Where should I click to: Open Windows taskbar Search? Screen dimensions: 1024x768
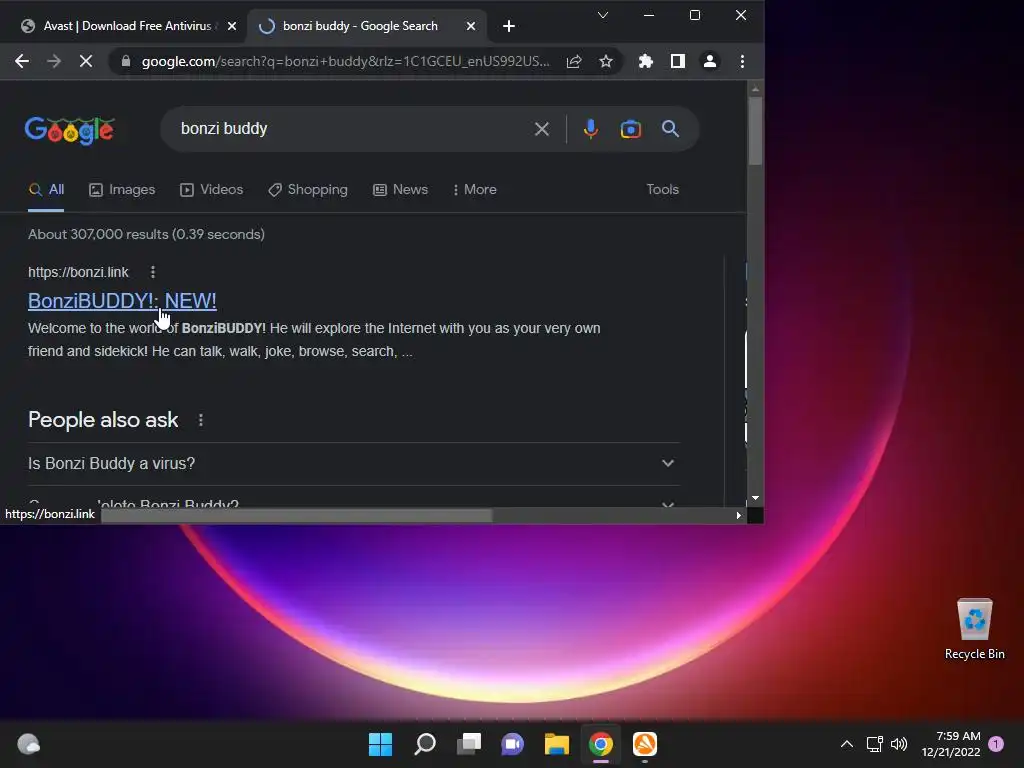(424, 744)
